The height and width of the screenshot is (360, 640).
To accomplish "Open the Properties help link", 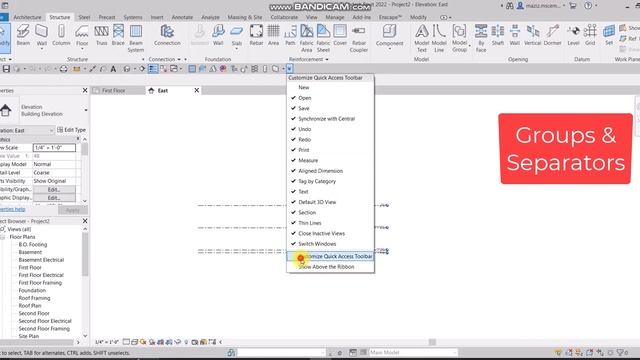I will 13,209.
